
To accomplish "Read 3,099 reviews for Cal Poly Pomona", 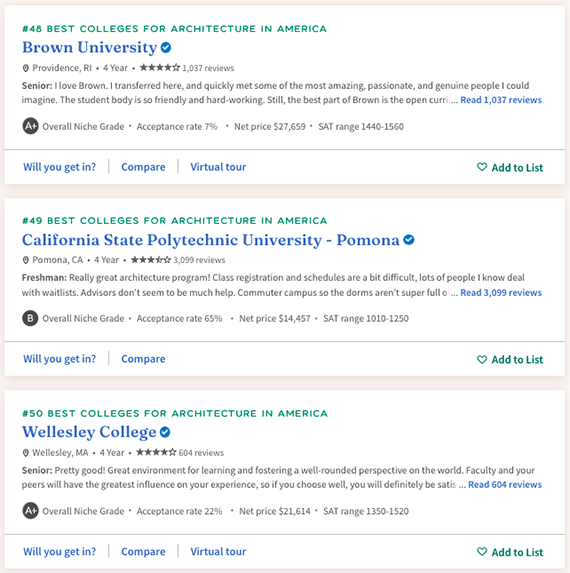I will pos(501,292).
